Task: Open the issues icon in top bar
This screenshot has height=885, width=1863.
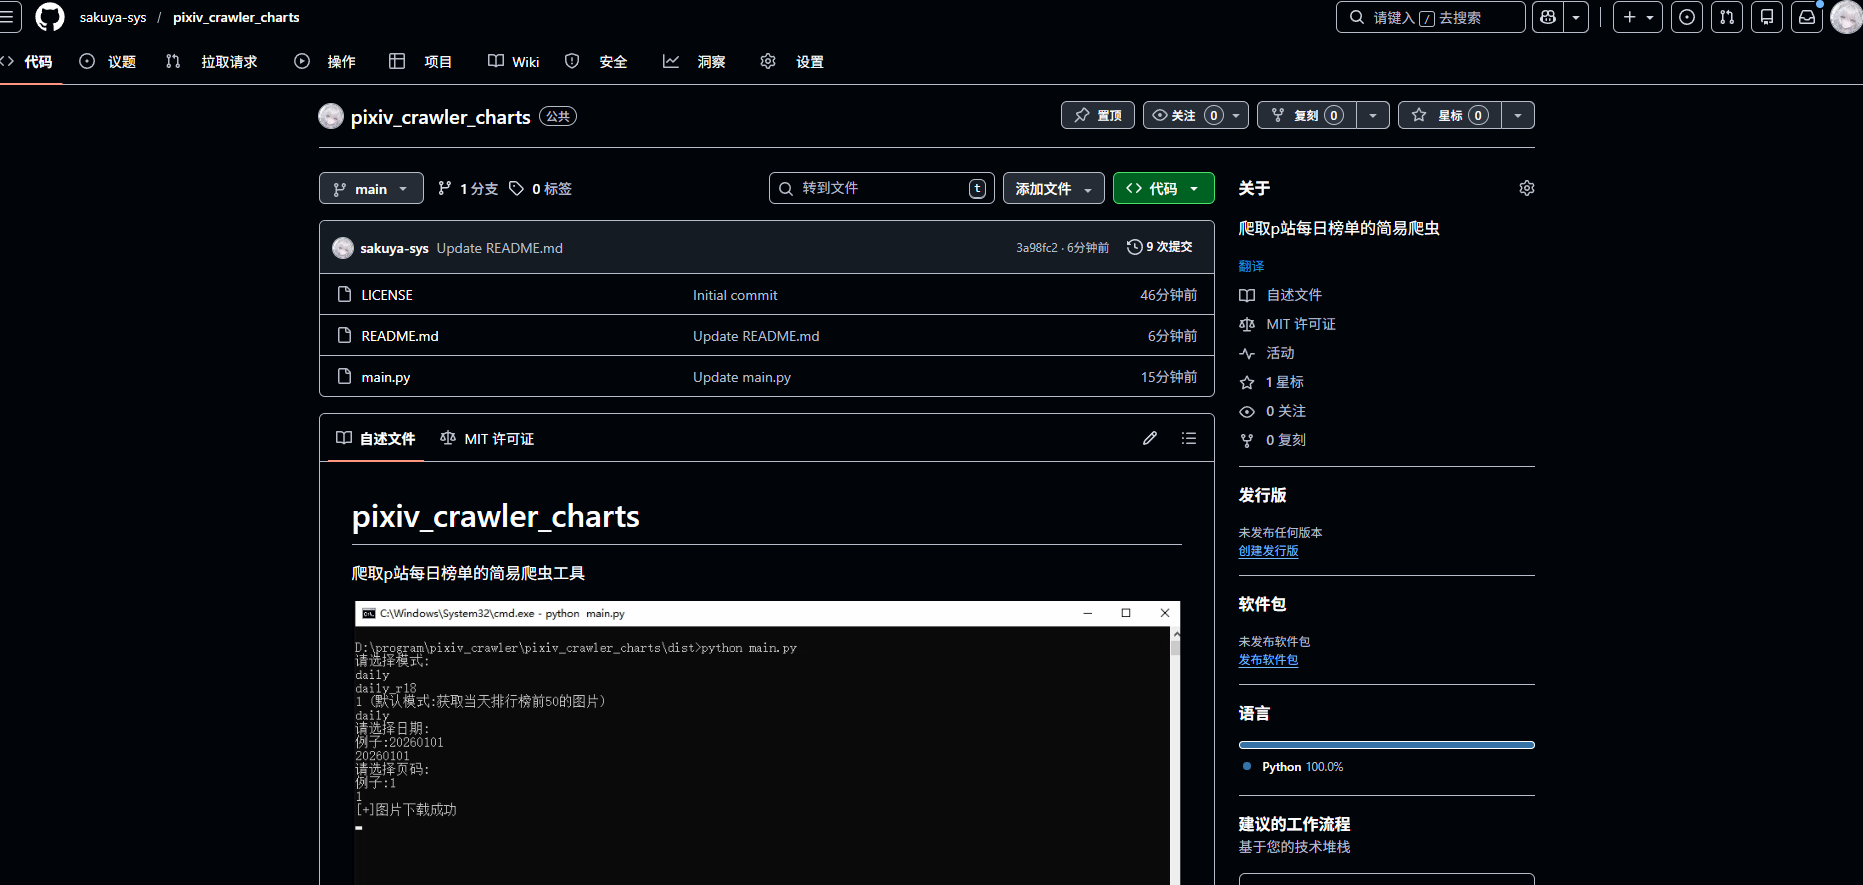Action: pos(1687,17)
